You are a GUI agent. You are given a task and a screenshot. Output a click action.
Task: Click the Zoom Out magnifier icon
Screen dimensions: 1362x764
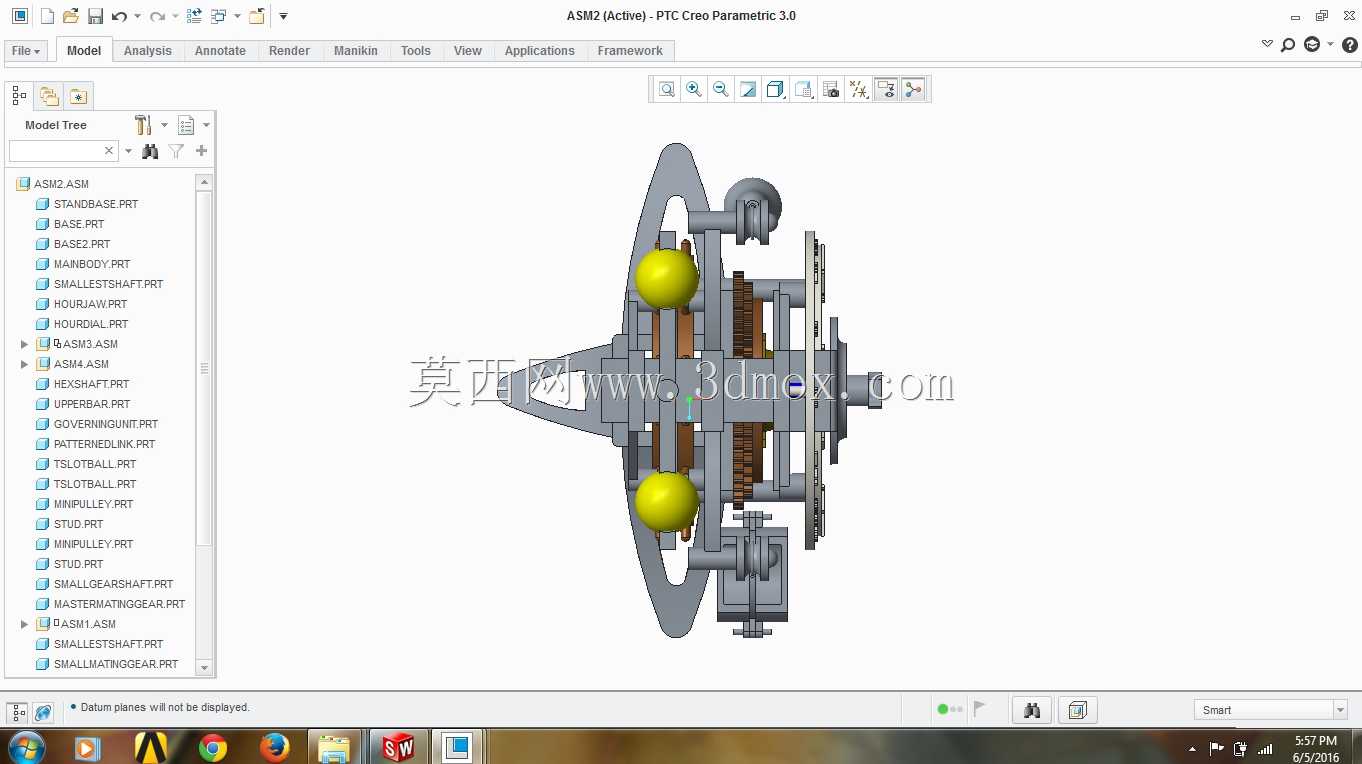(721, 89)
